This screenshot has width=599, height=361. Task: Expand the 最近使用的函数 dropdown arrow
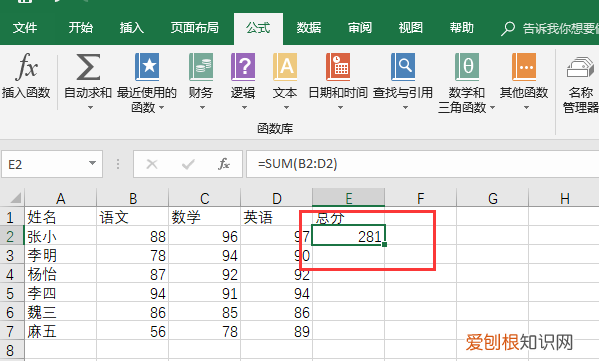point(162,108)
